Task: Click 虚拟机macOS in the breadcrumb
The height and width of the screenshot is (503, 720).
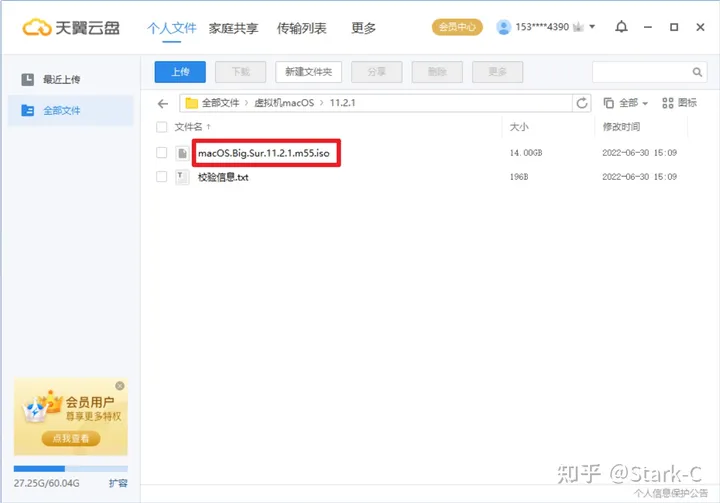Action: [284, 103]
